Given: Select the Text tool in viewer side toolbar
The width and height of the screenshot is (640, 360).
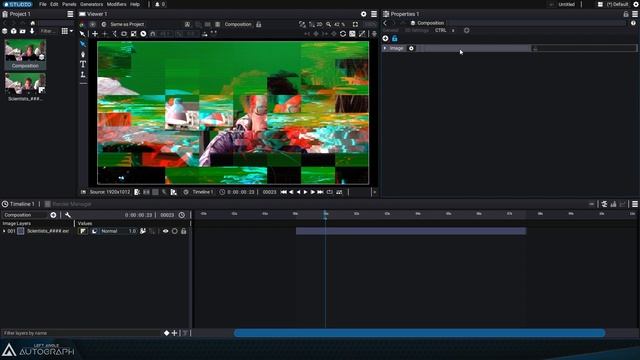Looking at the screenshot, I should click(x=83, y=64).
